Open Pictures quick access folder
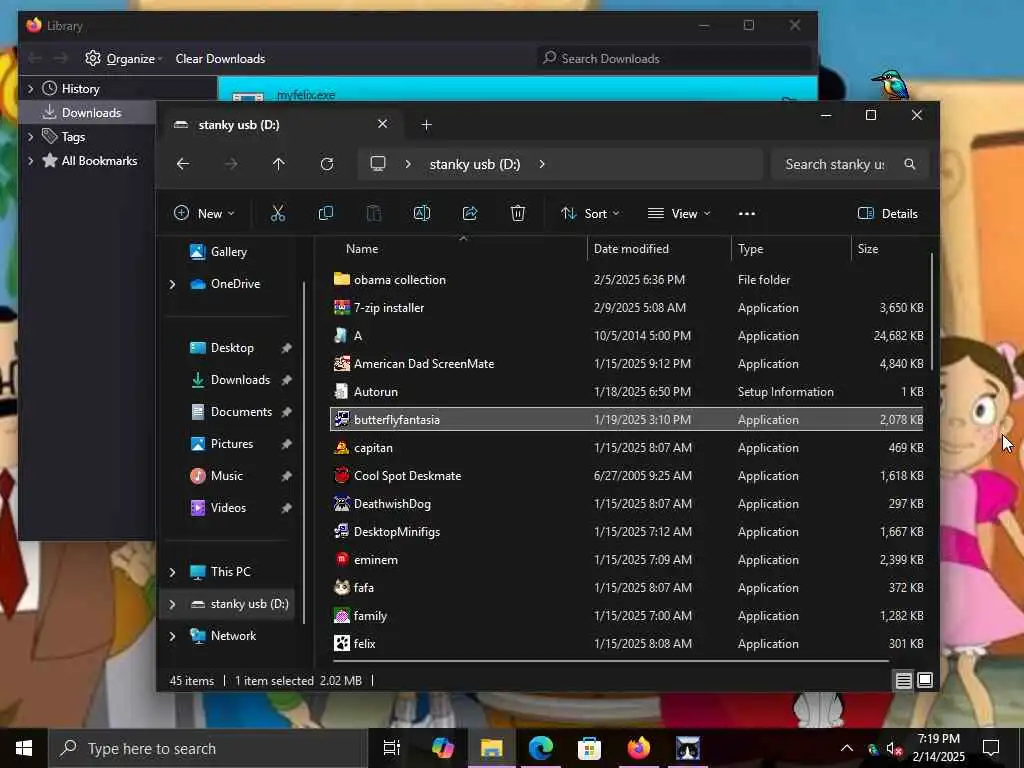 (x=232, y=444)
